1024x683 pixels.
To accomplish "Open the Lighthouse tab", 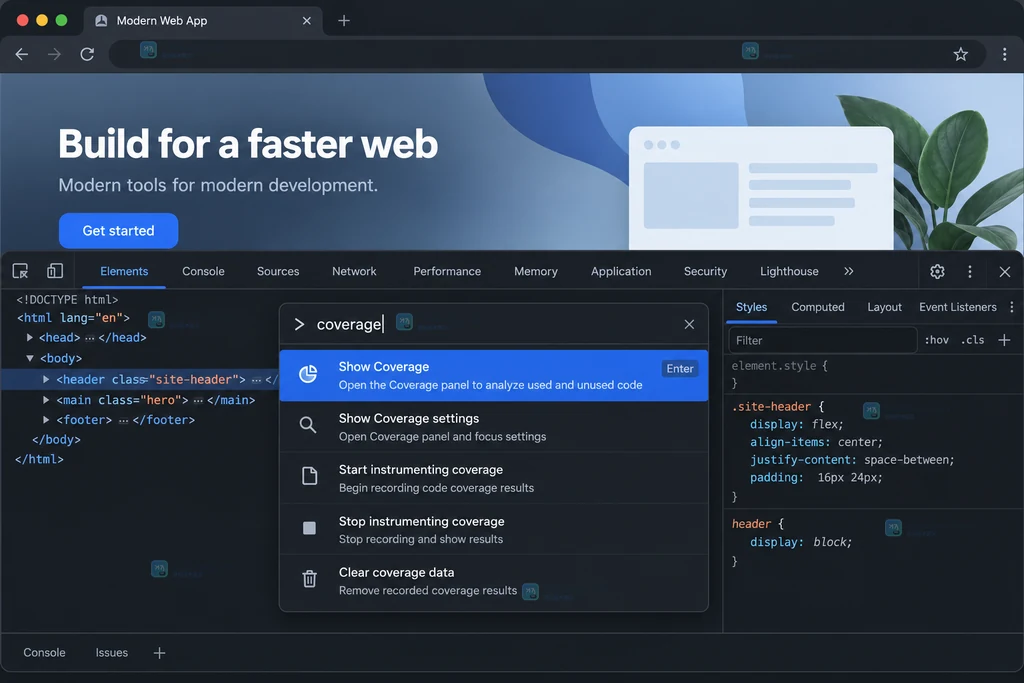I will (x=789, y=271).
